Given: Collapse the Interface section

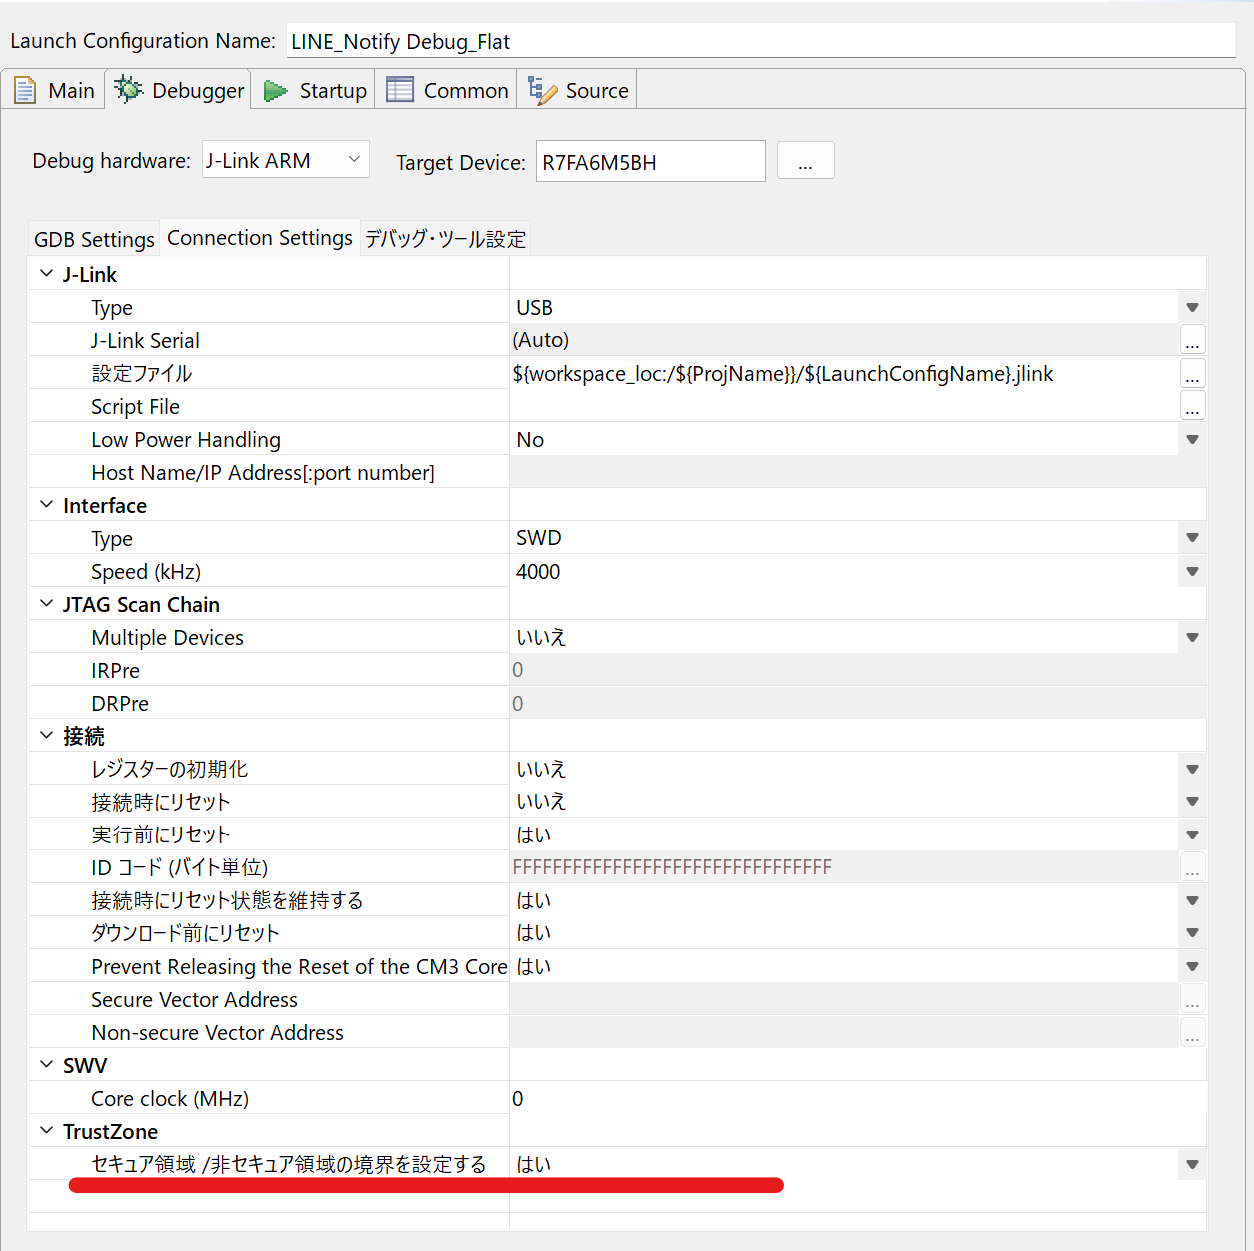Looking at the screenshot, I should tap(46, 504).
